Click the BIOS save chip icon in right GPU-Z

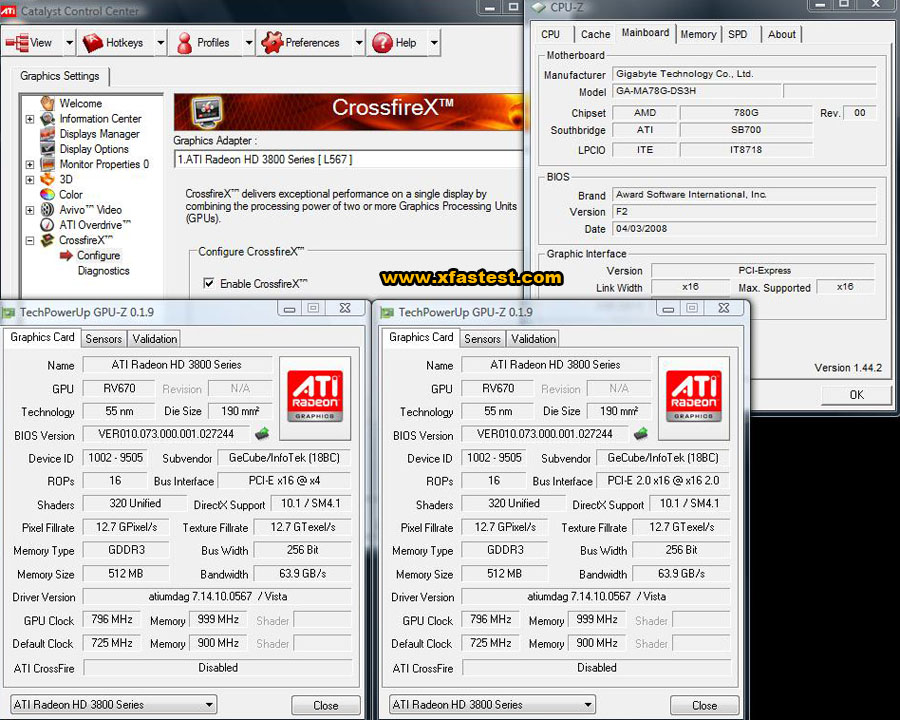[641, 433]
